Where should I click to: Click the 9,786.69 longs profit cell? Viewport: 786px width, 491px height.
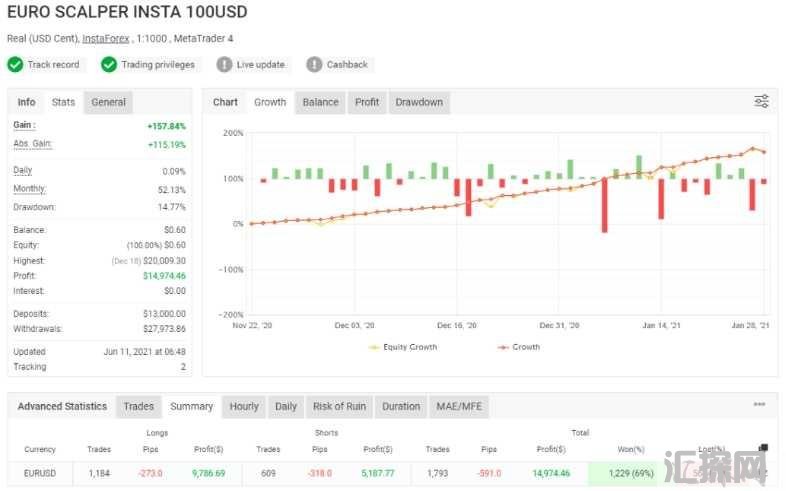point(209,473)
